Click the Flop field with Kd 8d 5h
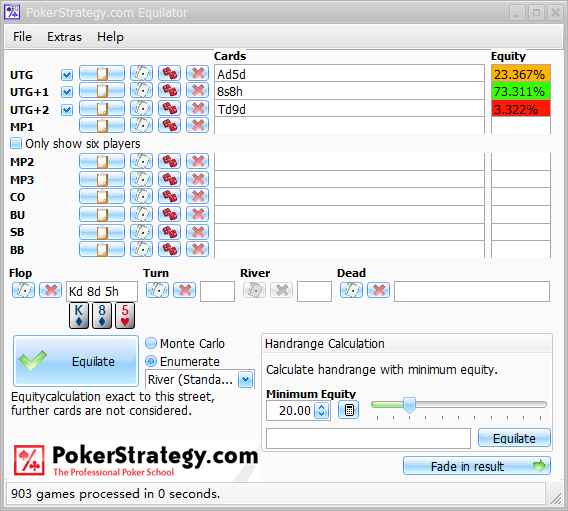The height and width of the screenshot is (511, 568). point(102,291)
